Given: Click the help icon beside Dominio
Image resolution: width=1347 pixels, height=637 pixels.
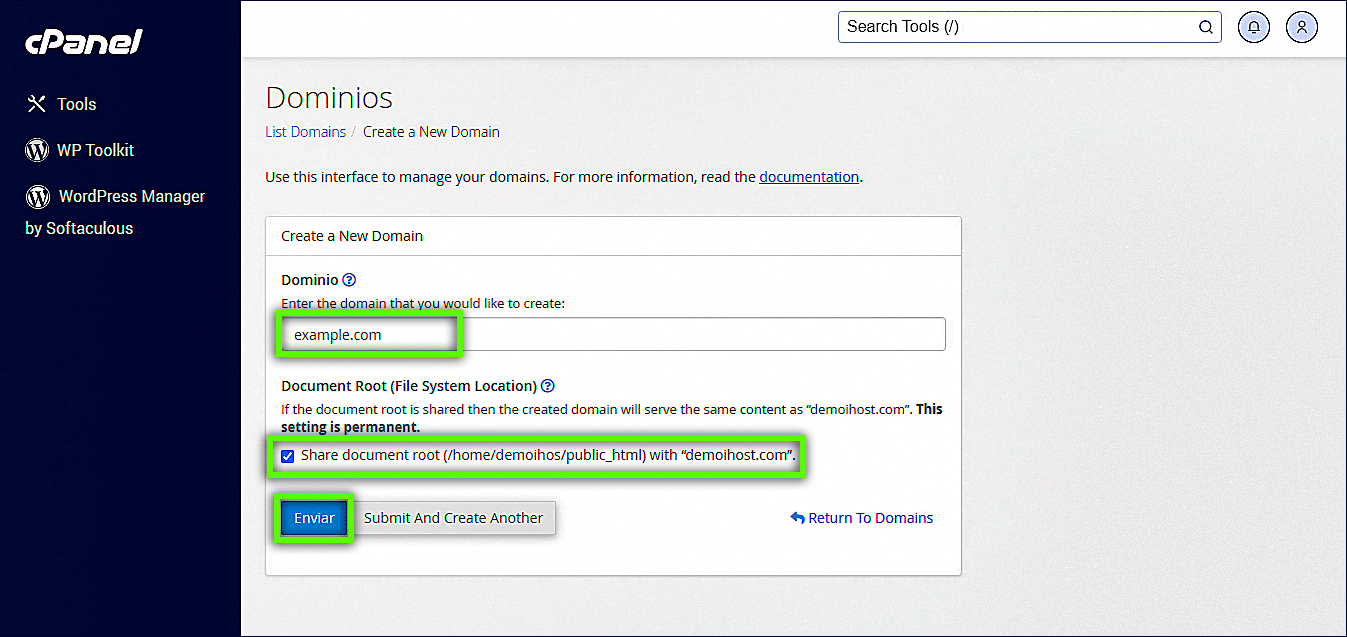Looking at the screenshot, I should click(349, 280).
